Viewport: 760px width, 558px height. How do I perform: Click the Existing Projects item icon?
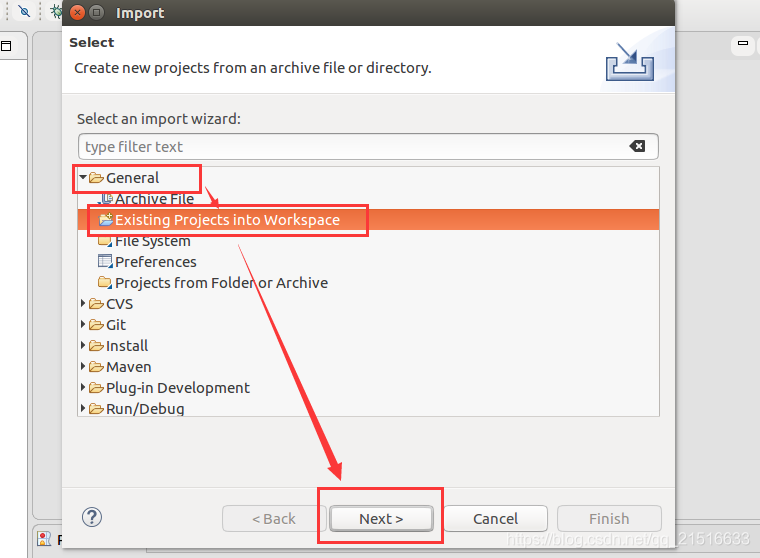106,219
